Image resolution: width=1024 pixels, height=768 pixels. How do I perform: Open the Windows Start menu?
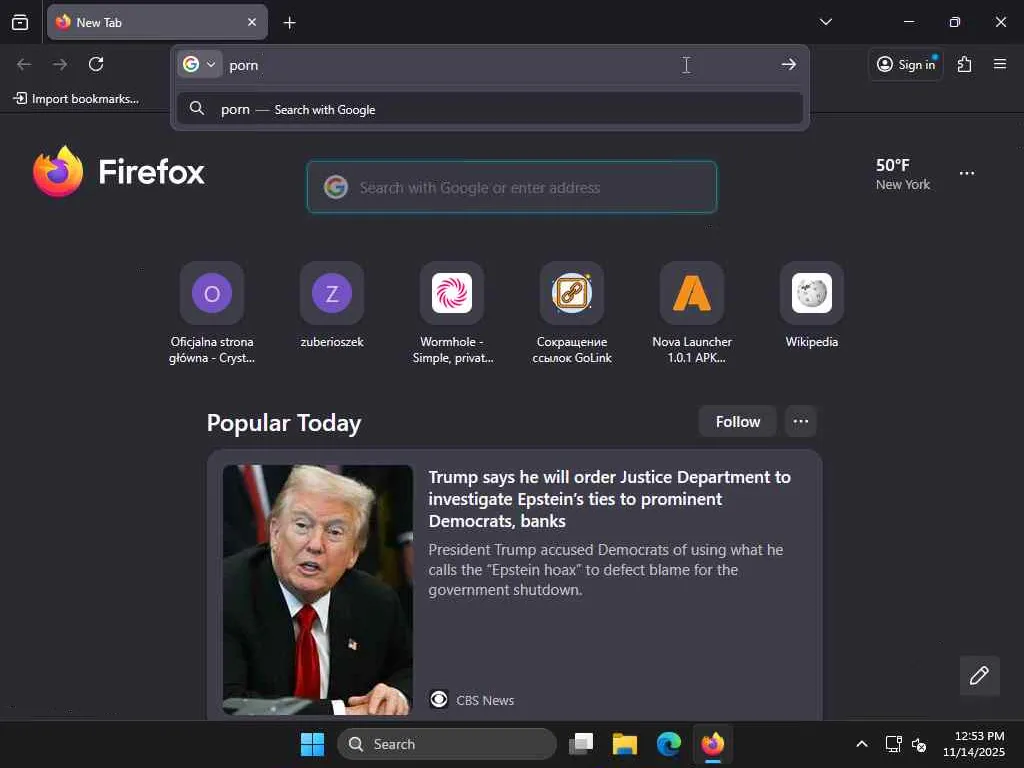click(x=312, y=744)
